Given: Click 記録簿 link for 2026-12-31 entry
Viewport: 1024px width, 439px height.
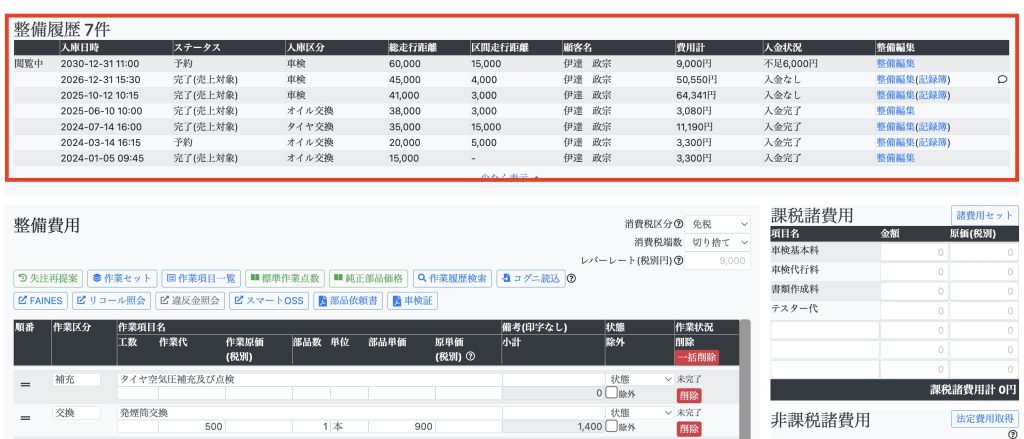Looking at the screenshot, I should 933,79.
